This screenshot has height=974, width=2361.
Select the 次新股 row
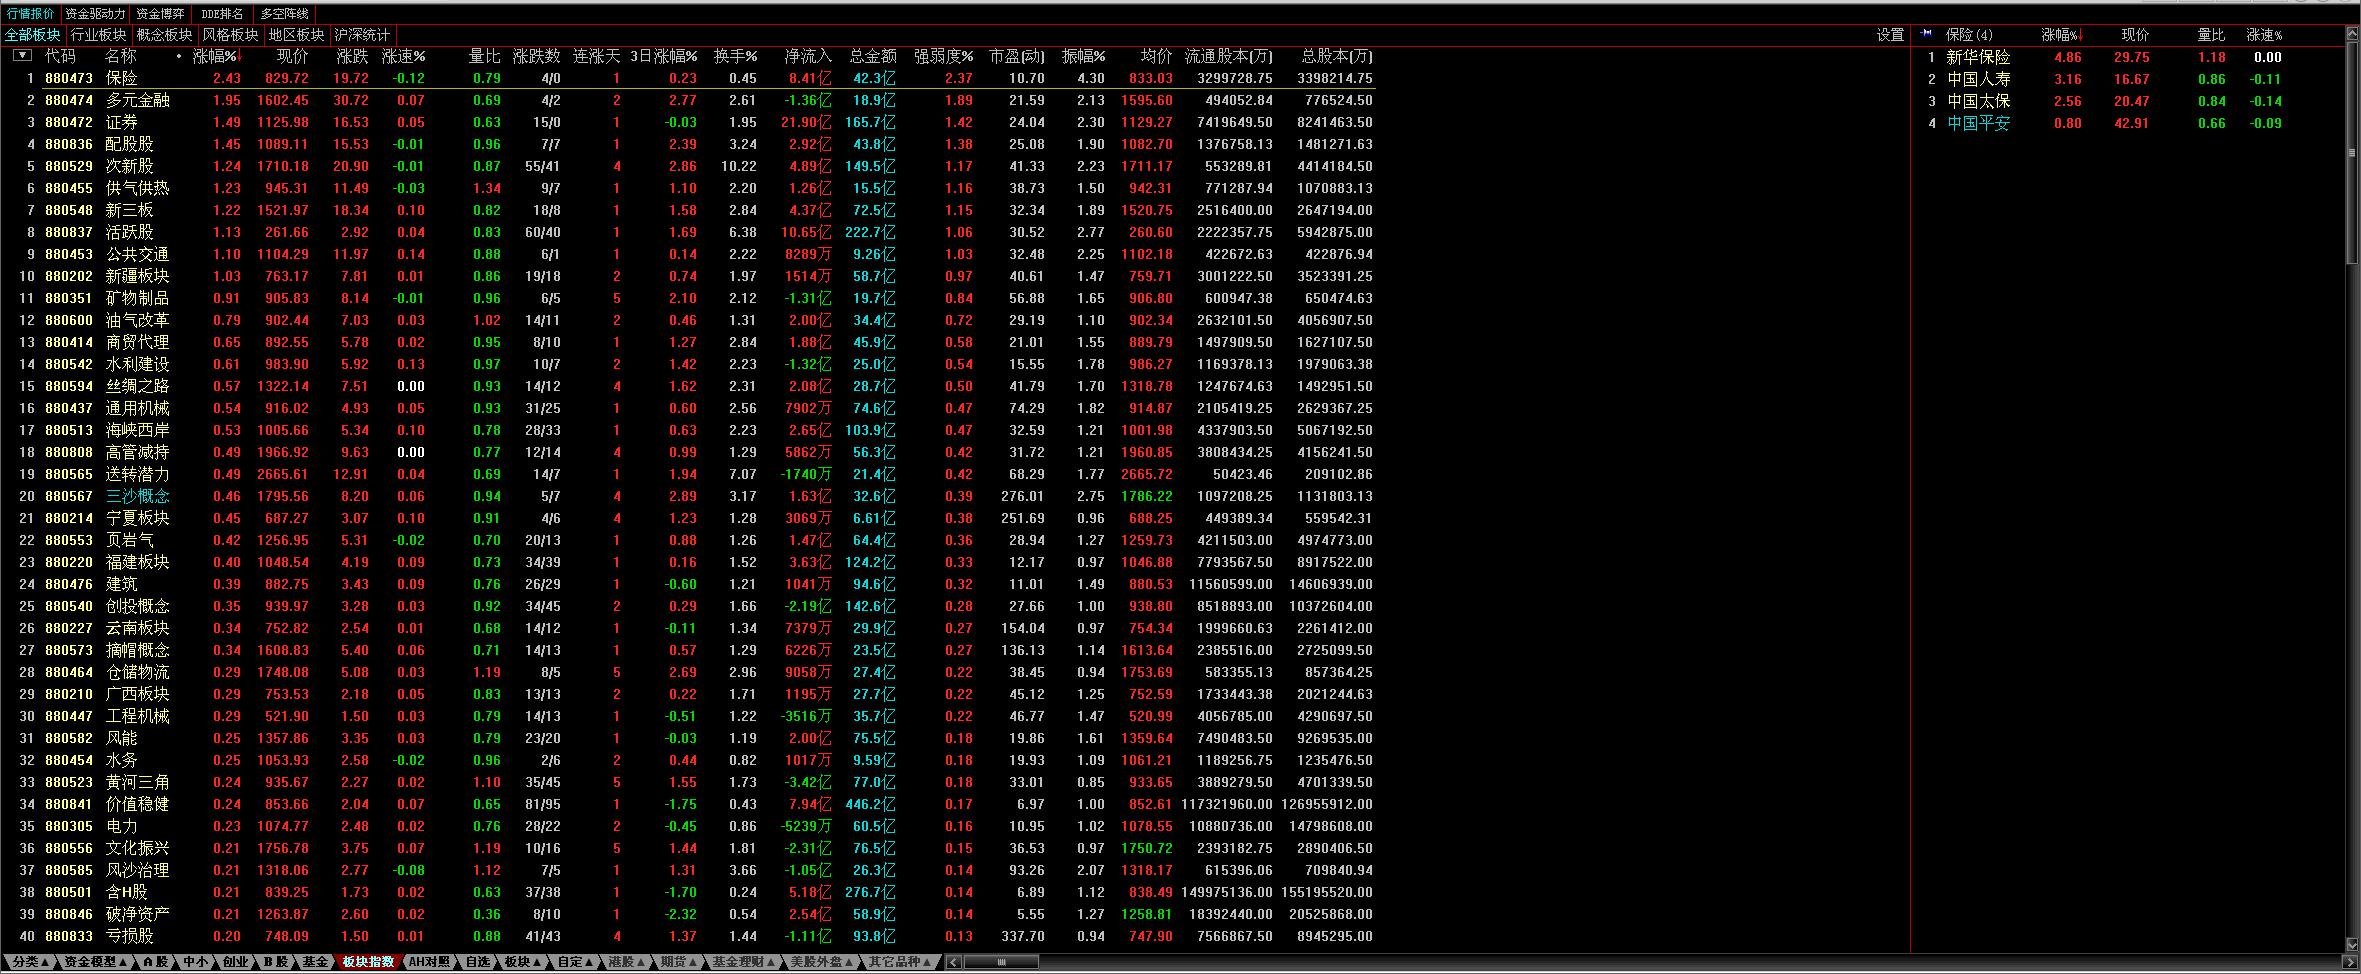point(688,166)
